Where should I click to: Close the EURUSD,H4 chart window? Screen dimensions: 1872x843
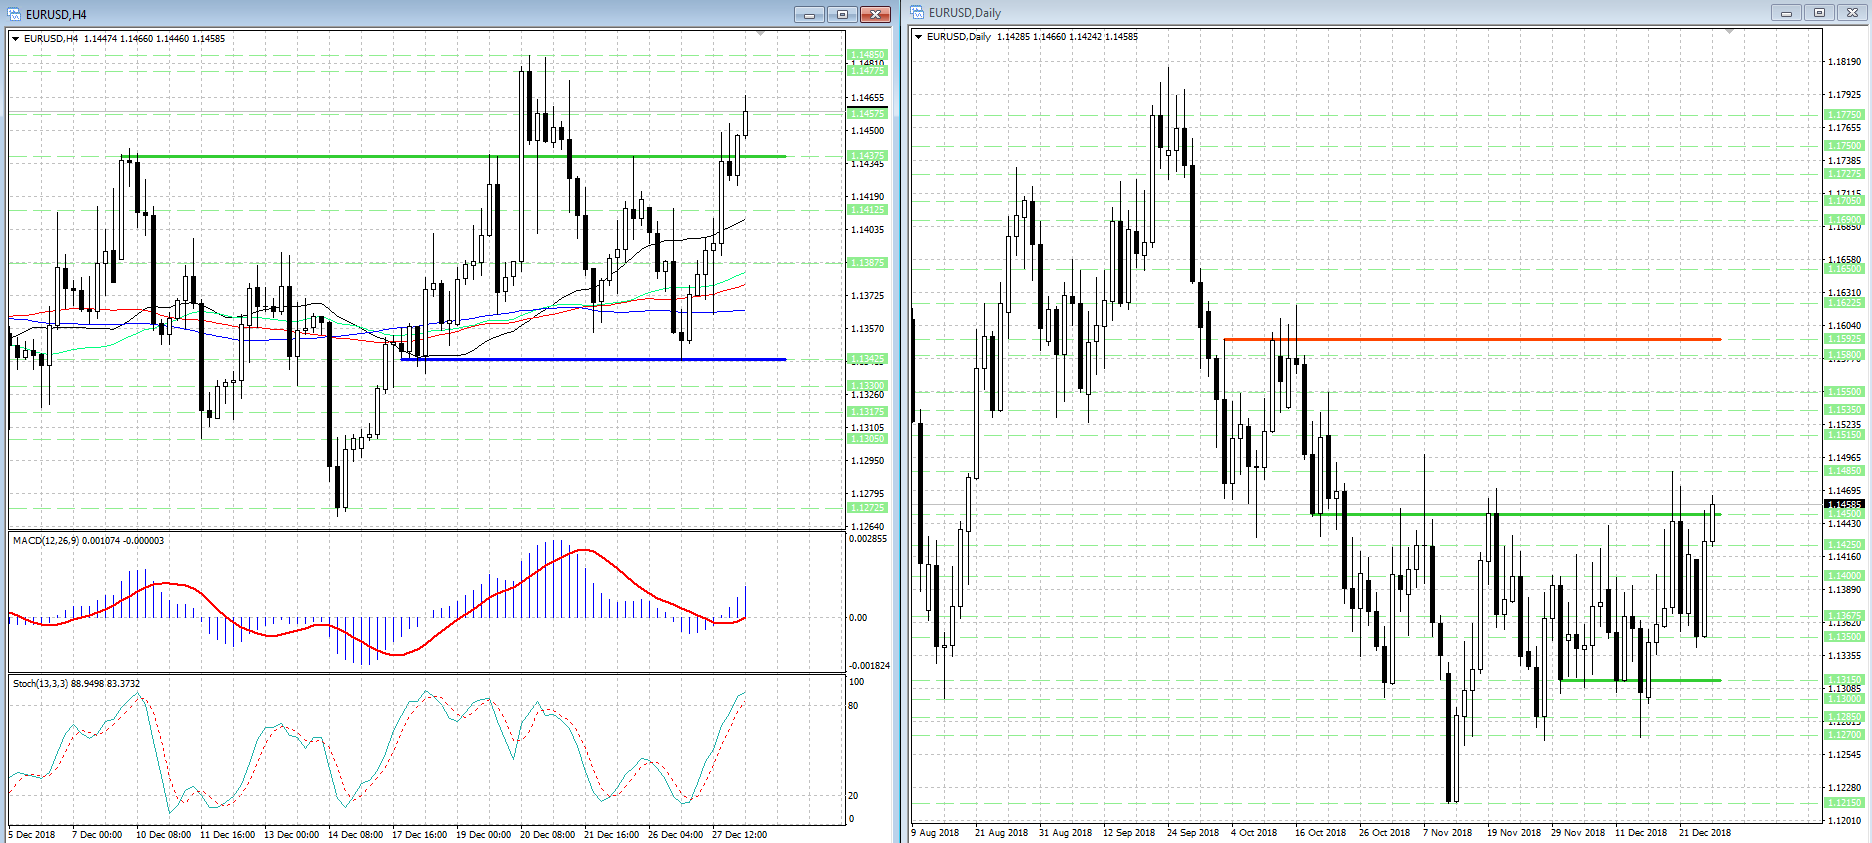pos(875,14)
